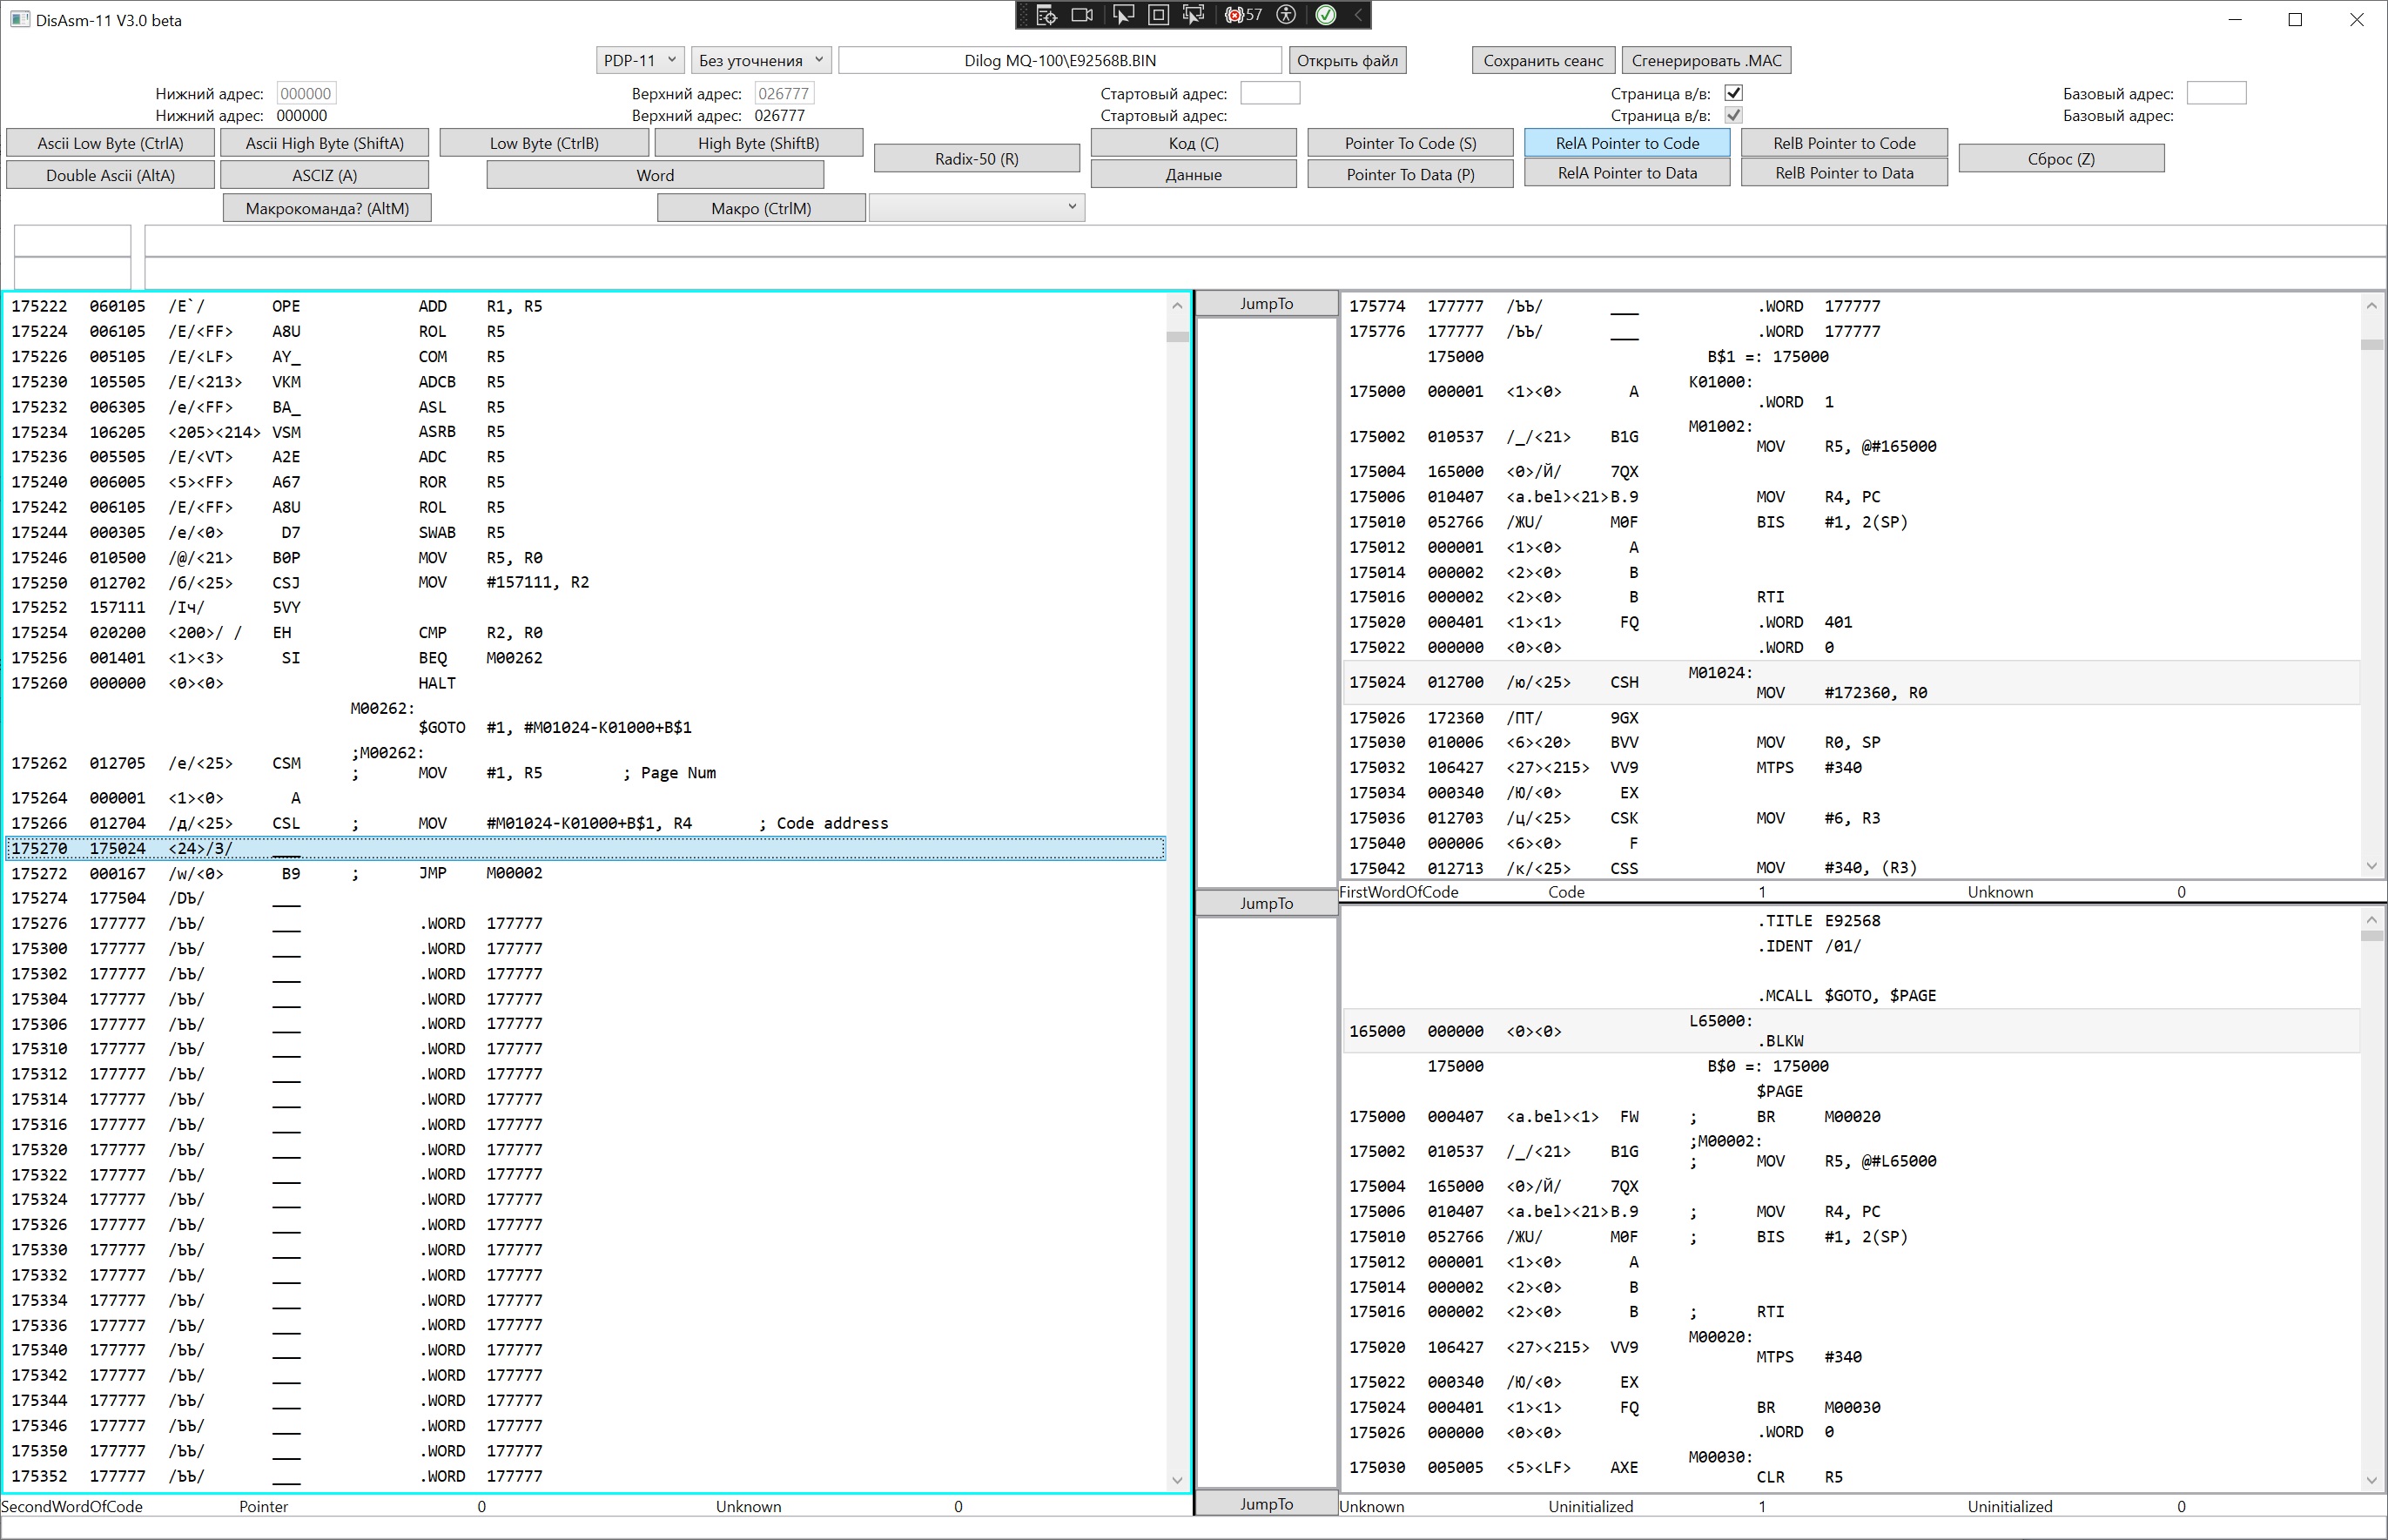Click the track focused element icon
This screenshot has width=2388, height=1540.
[1193, 15]
